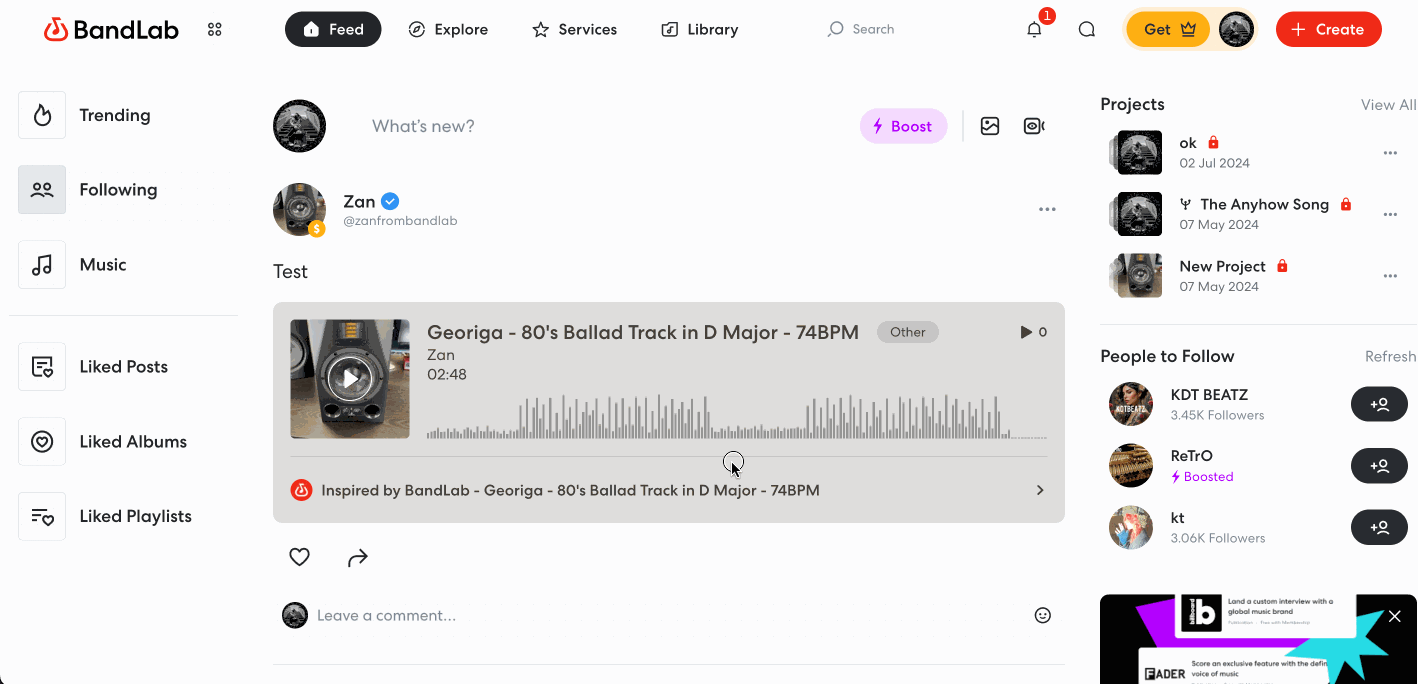Follow ReTrO
Viewport: 1418px width, 684px height.
[1379, 466]
